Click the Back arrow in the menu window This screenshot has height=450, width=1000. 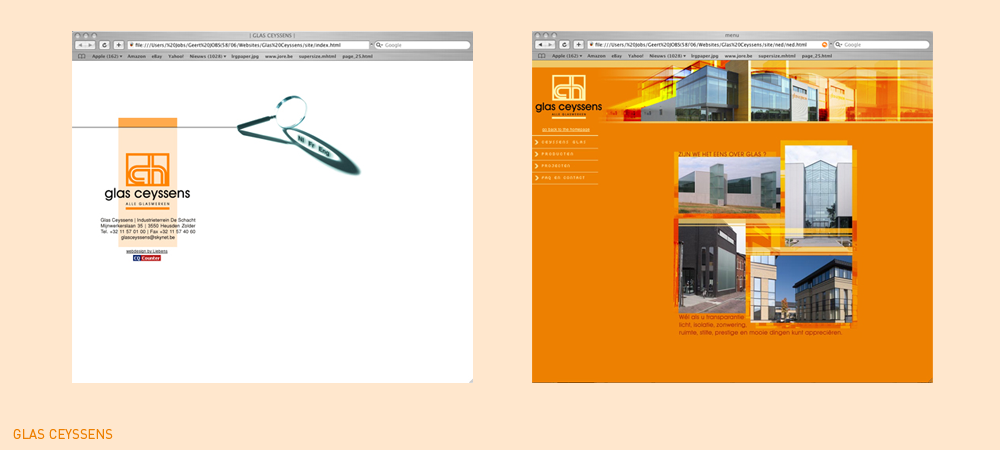coord(540,45)
